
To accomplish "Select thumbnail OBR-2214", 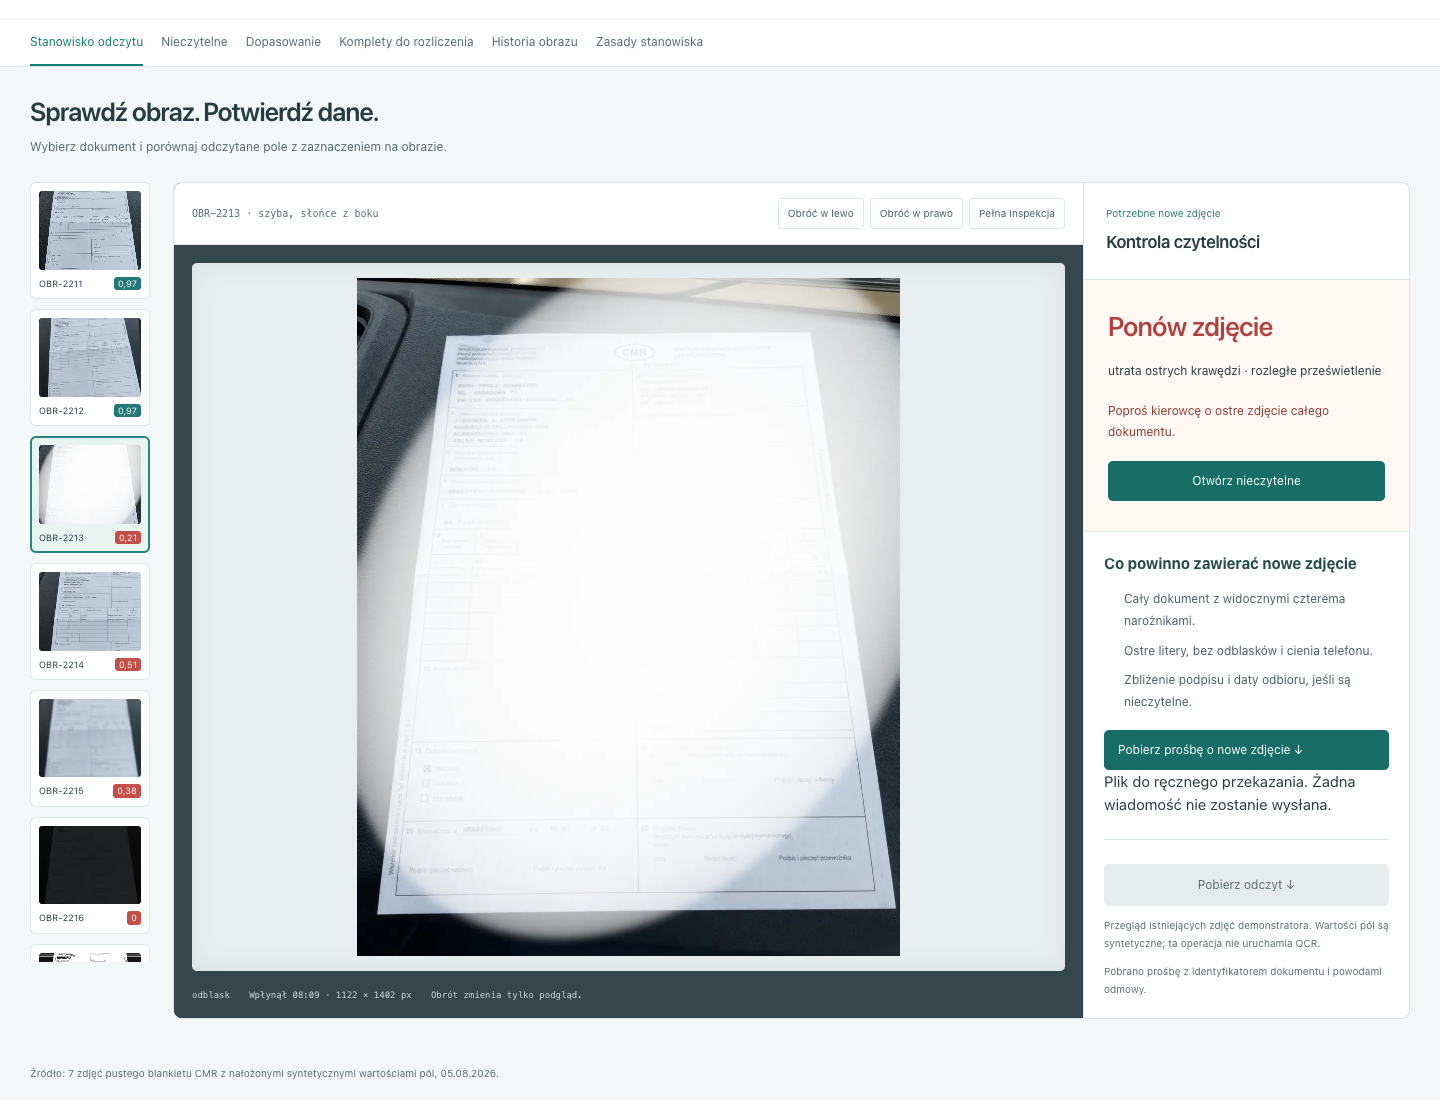I will pyautogui.click(x=90, y=621).
